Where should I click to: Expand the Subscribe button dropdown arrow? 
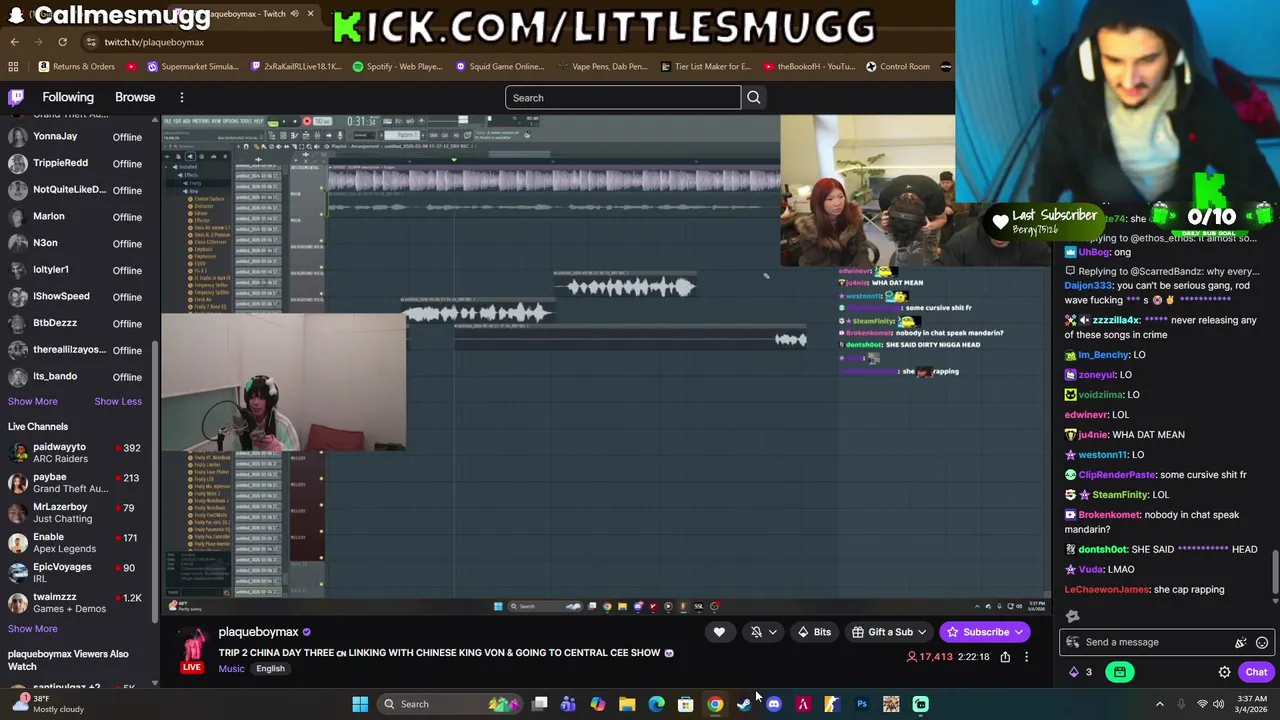(x=1019, y=632)
